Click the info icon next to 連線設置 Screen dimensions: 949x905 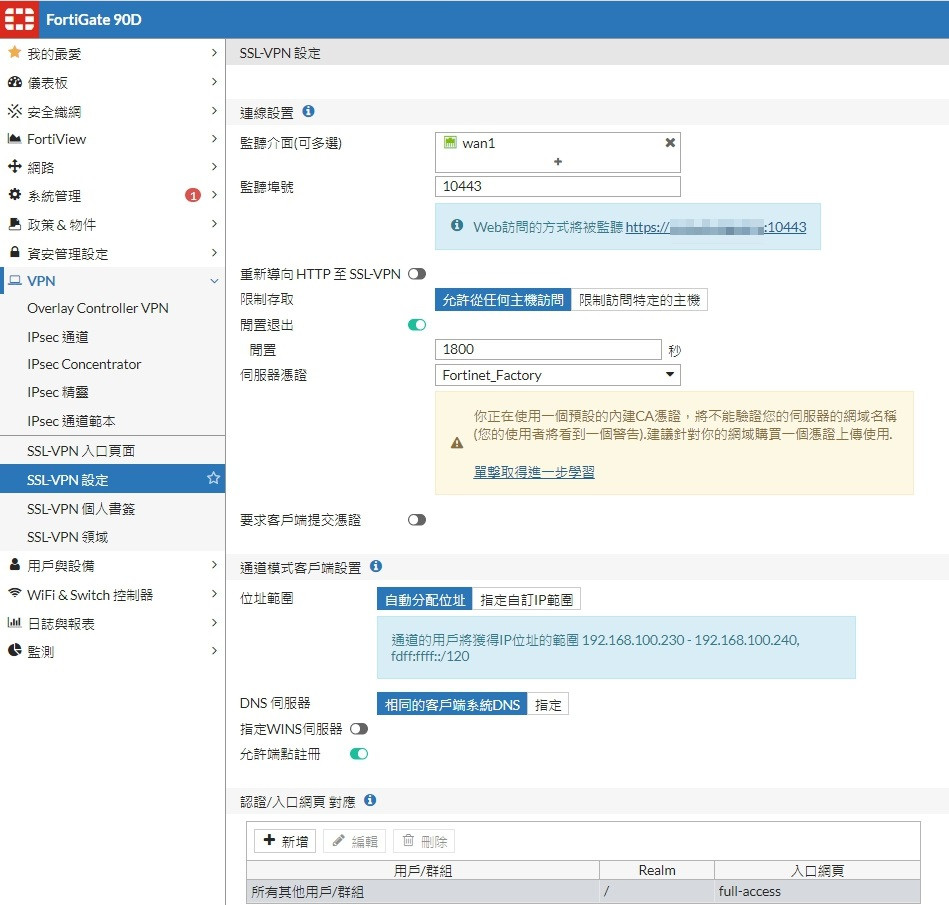click(x=308, y=111)
